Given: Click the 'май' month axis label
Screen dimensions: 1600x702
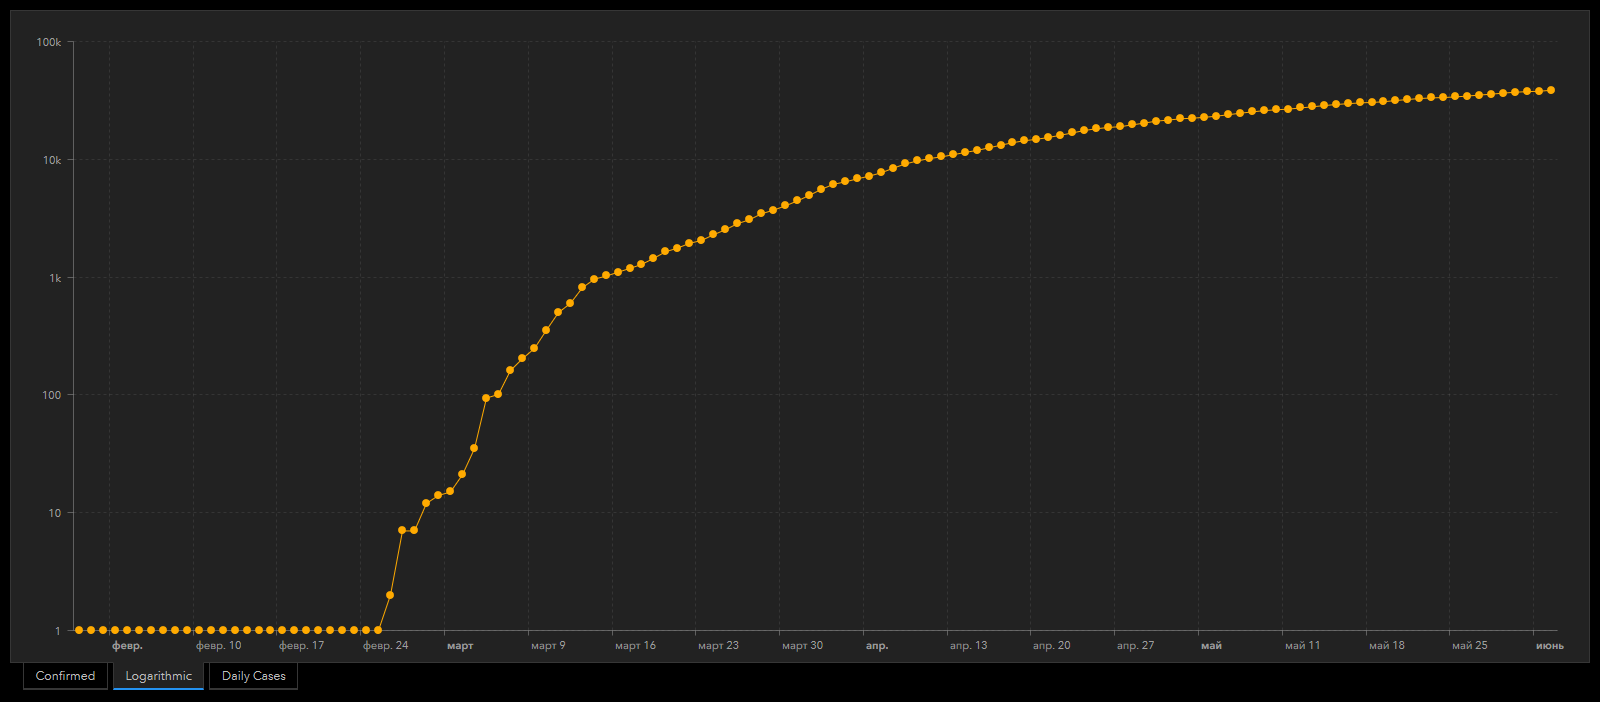Looking at the screenshot, I should [1211, 646].
